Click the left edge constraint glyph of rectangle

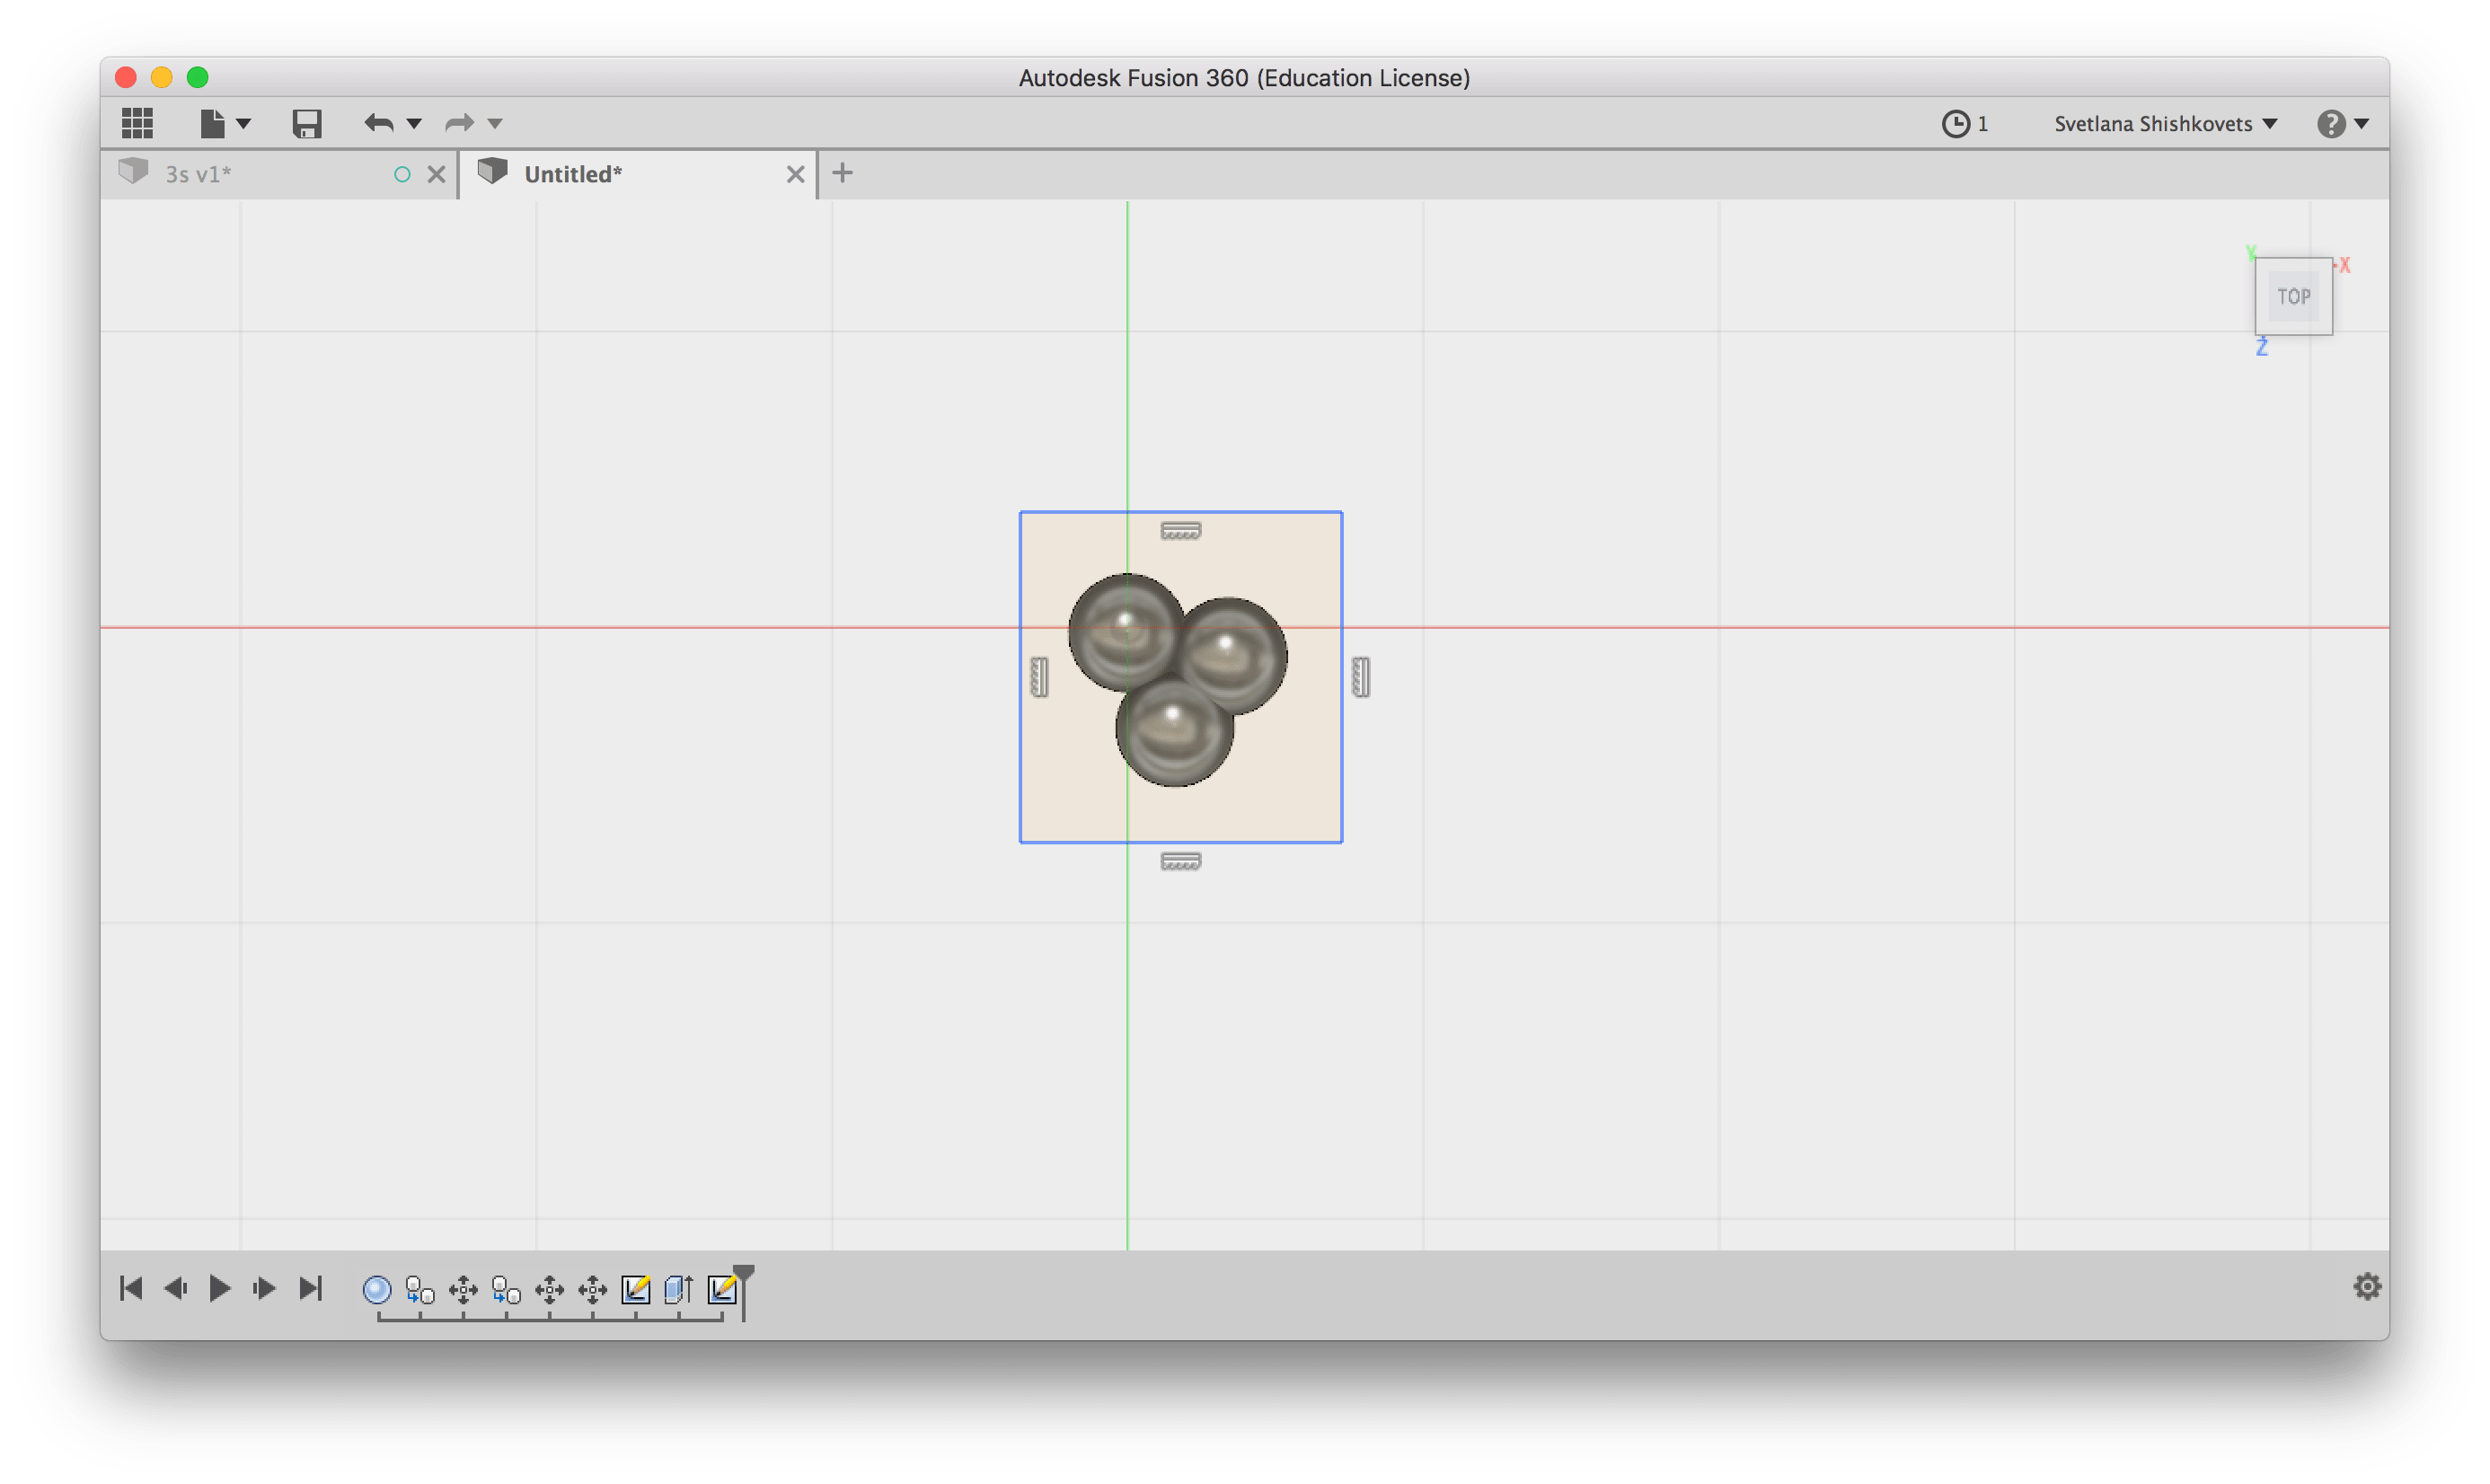coord(1039,677)
